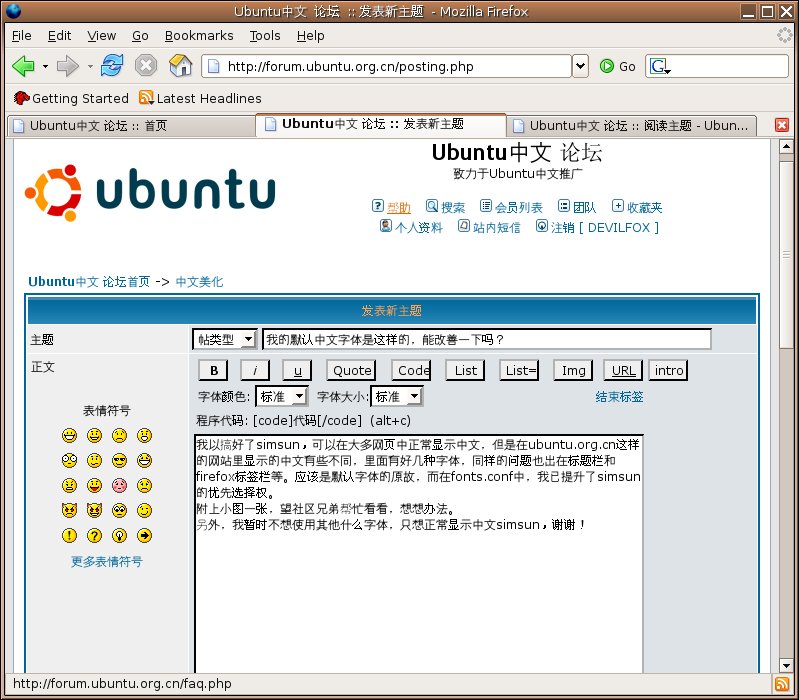The image size is (799, 700).
Task: Insert the winking emoticon
Action: tap(145, 510)
